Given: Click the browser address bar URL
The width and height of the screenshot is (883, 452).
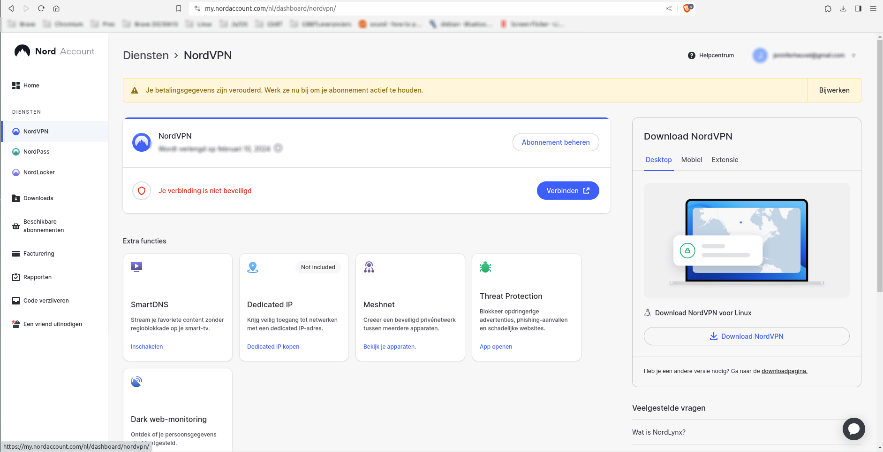Looking at the screenshot, I should pyautogui.click(x=270, y=8).
